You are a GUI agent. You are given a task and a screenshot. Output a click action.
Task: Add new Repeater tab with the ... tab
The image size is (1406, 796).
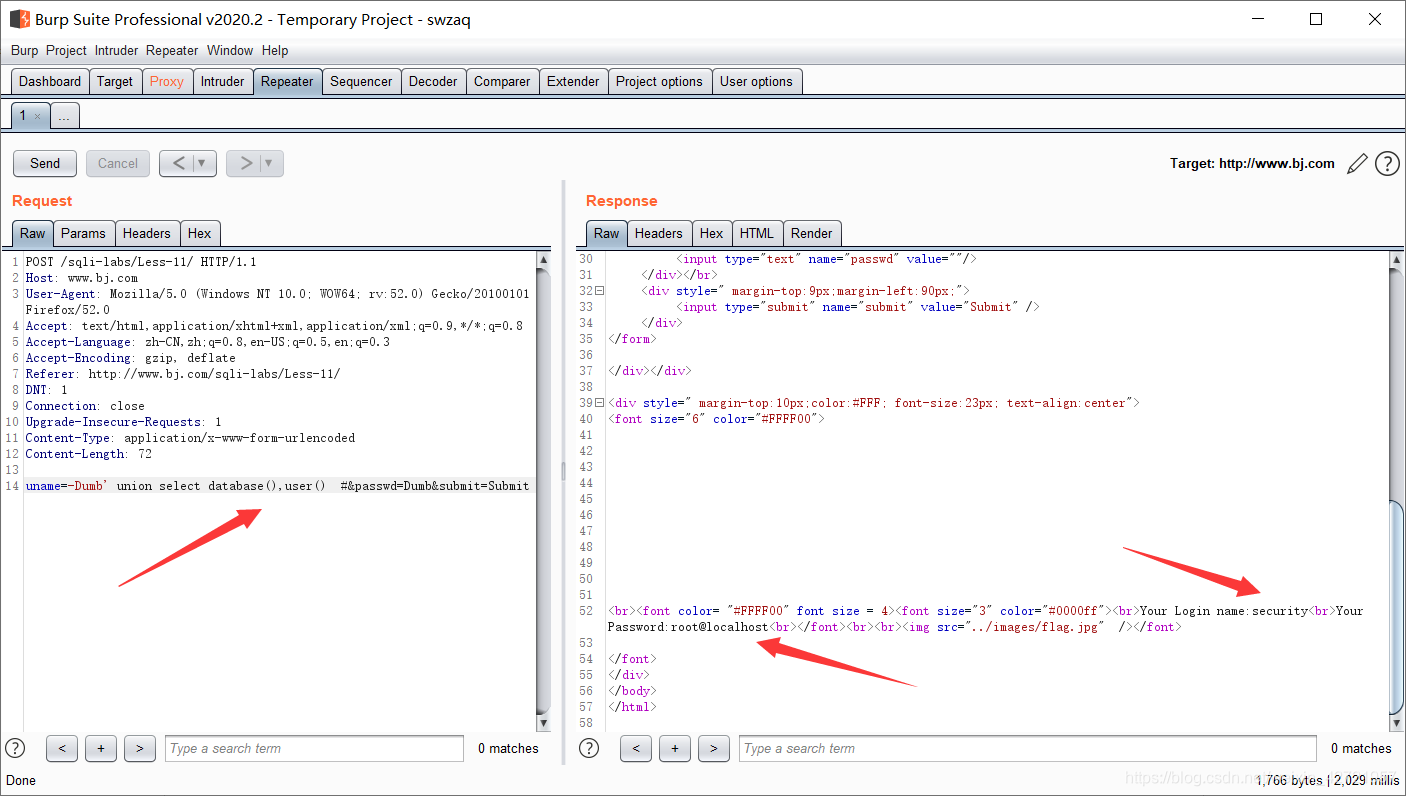[x=64, y=116]
